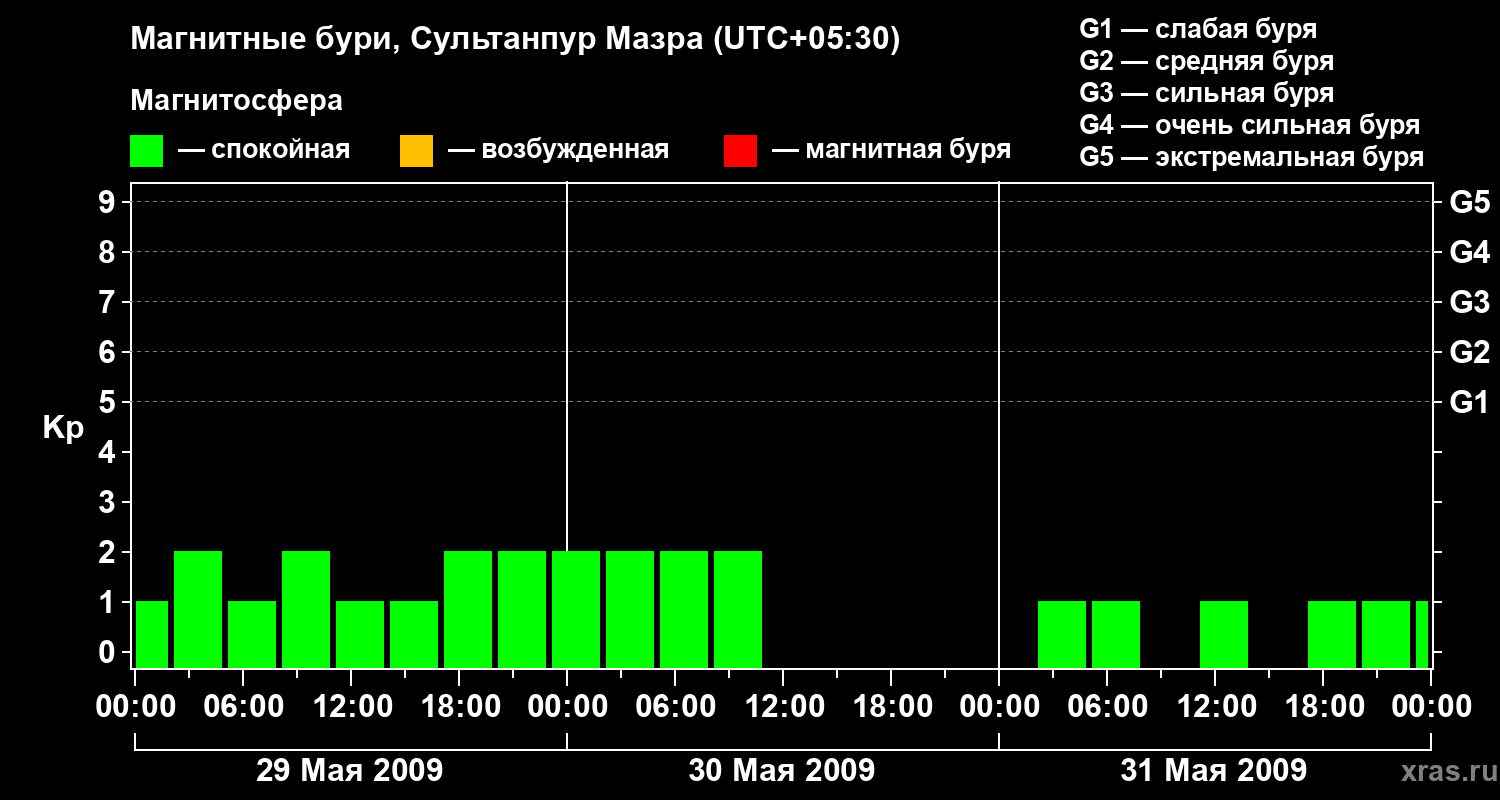1500x800 pixels.
Task: Click the right-axis 'G2' label
Action: (x=1469, y=352)
